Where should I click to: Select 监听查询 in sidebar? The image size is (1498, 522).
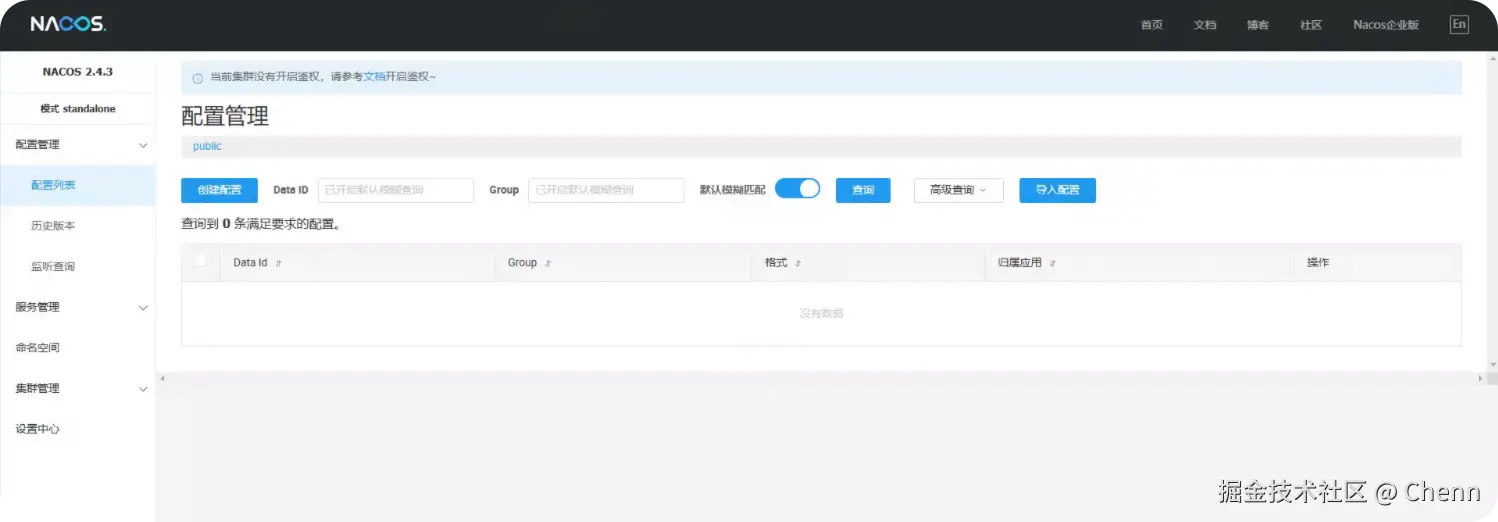tap(53, 267)
